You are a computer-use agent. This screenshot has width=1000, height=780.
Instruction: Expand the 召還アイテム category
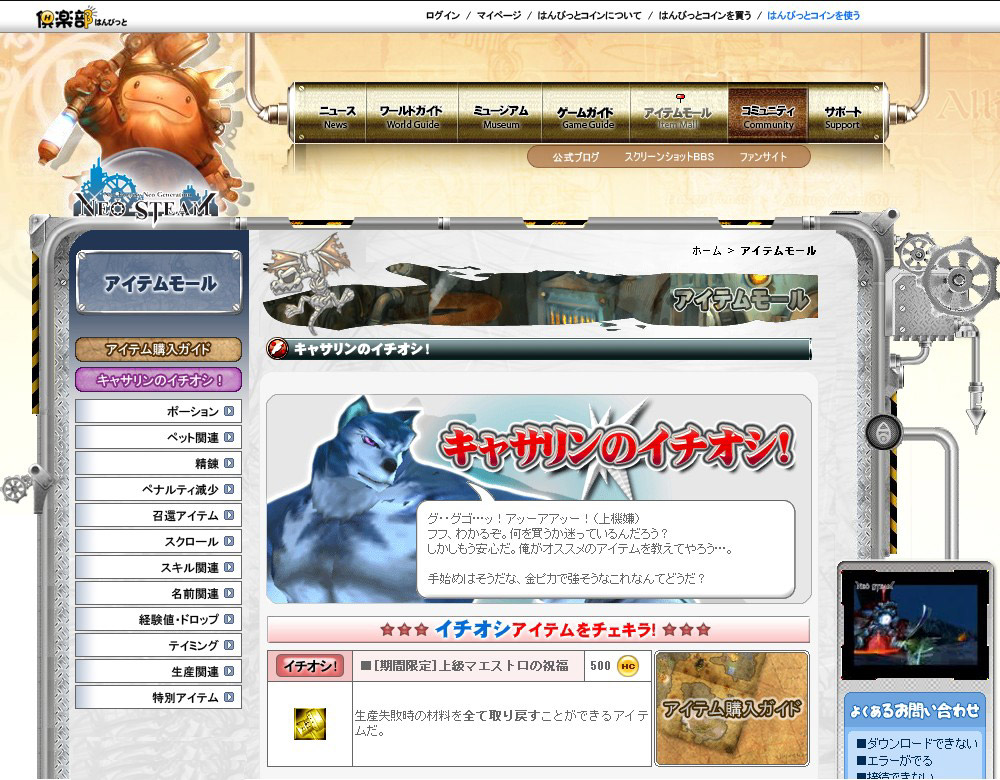[x=158, y=515]
